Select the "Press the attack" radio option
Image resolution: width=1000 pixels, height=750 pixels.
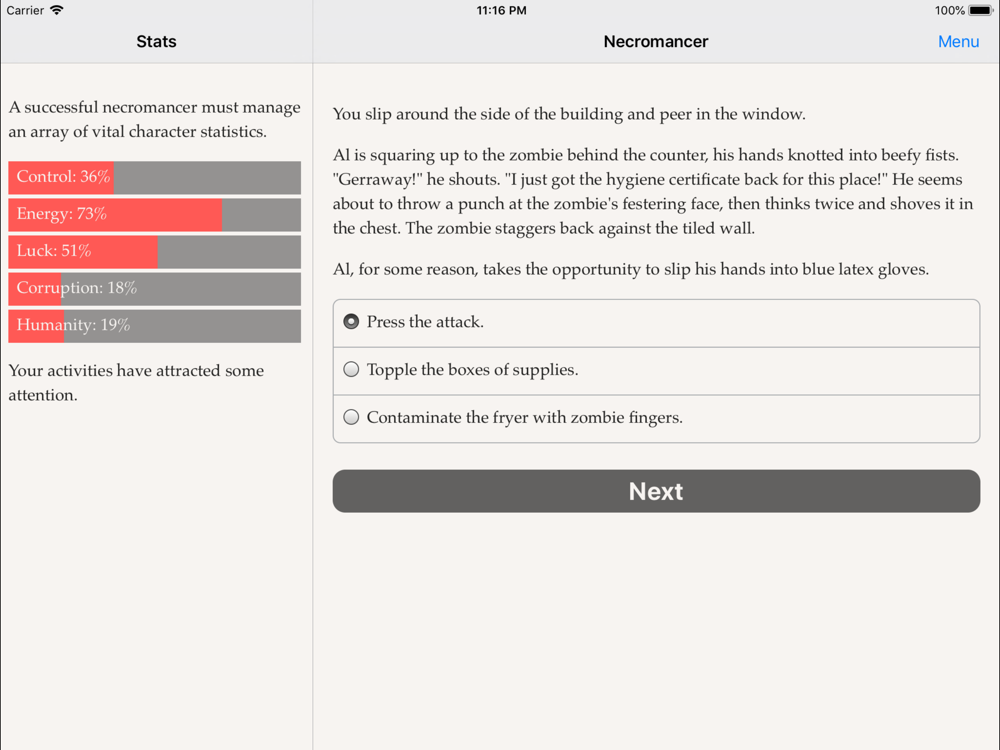656,323
